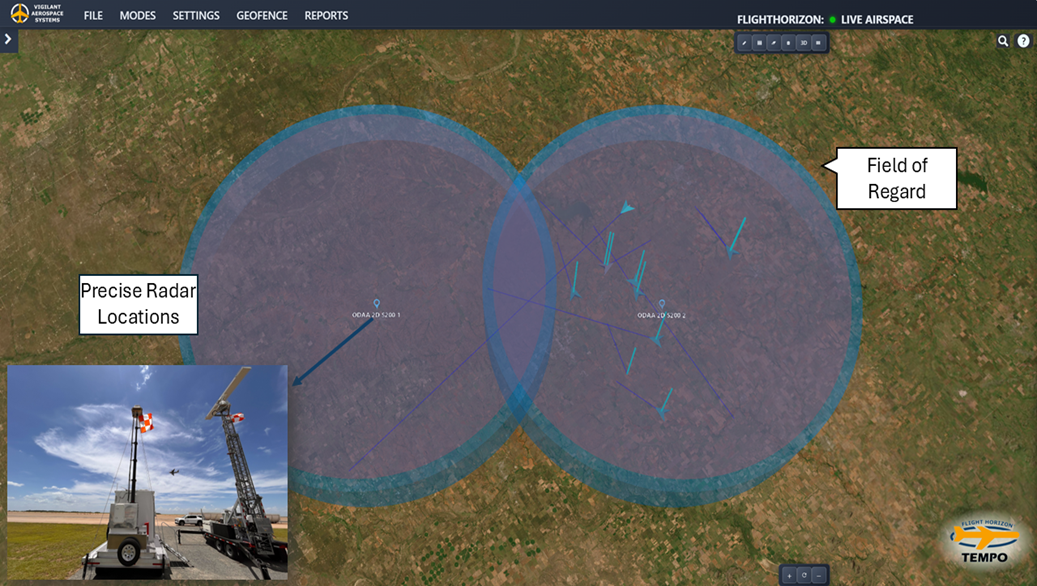Click the Vigilant Aerospace Systems logo
Image resolution: width=1037 pixels, height=586 pixels.
pyautogui.click(x=37, y=14)
